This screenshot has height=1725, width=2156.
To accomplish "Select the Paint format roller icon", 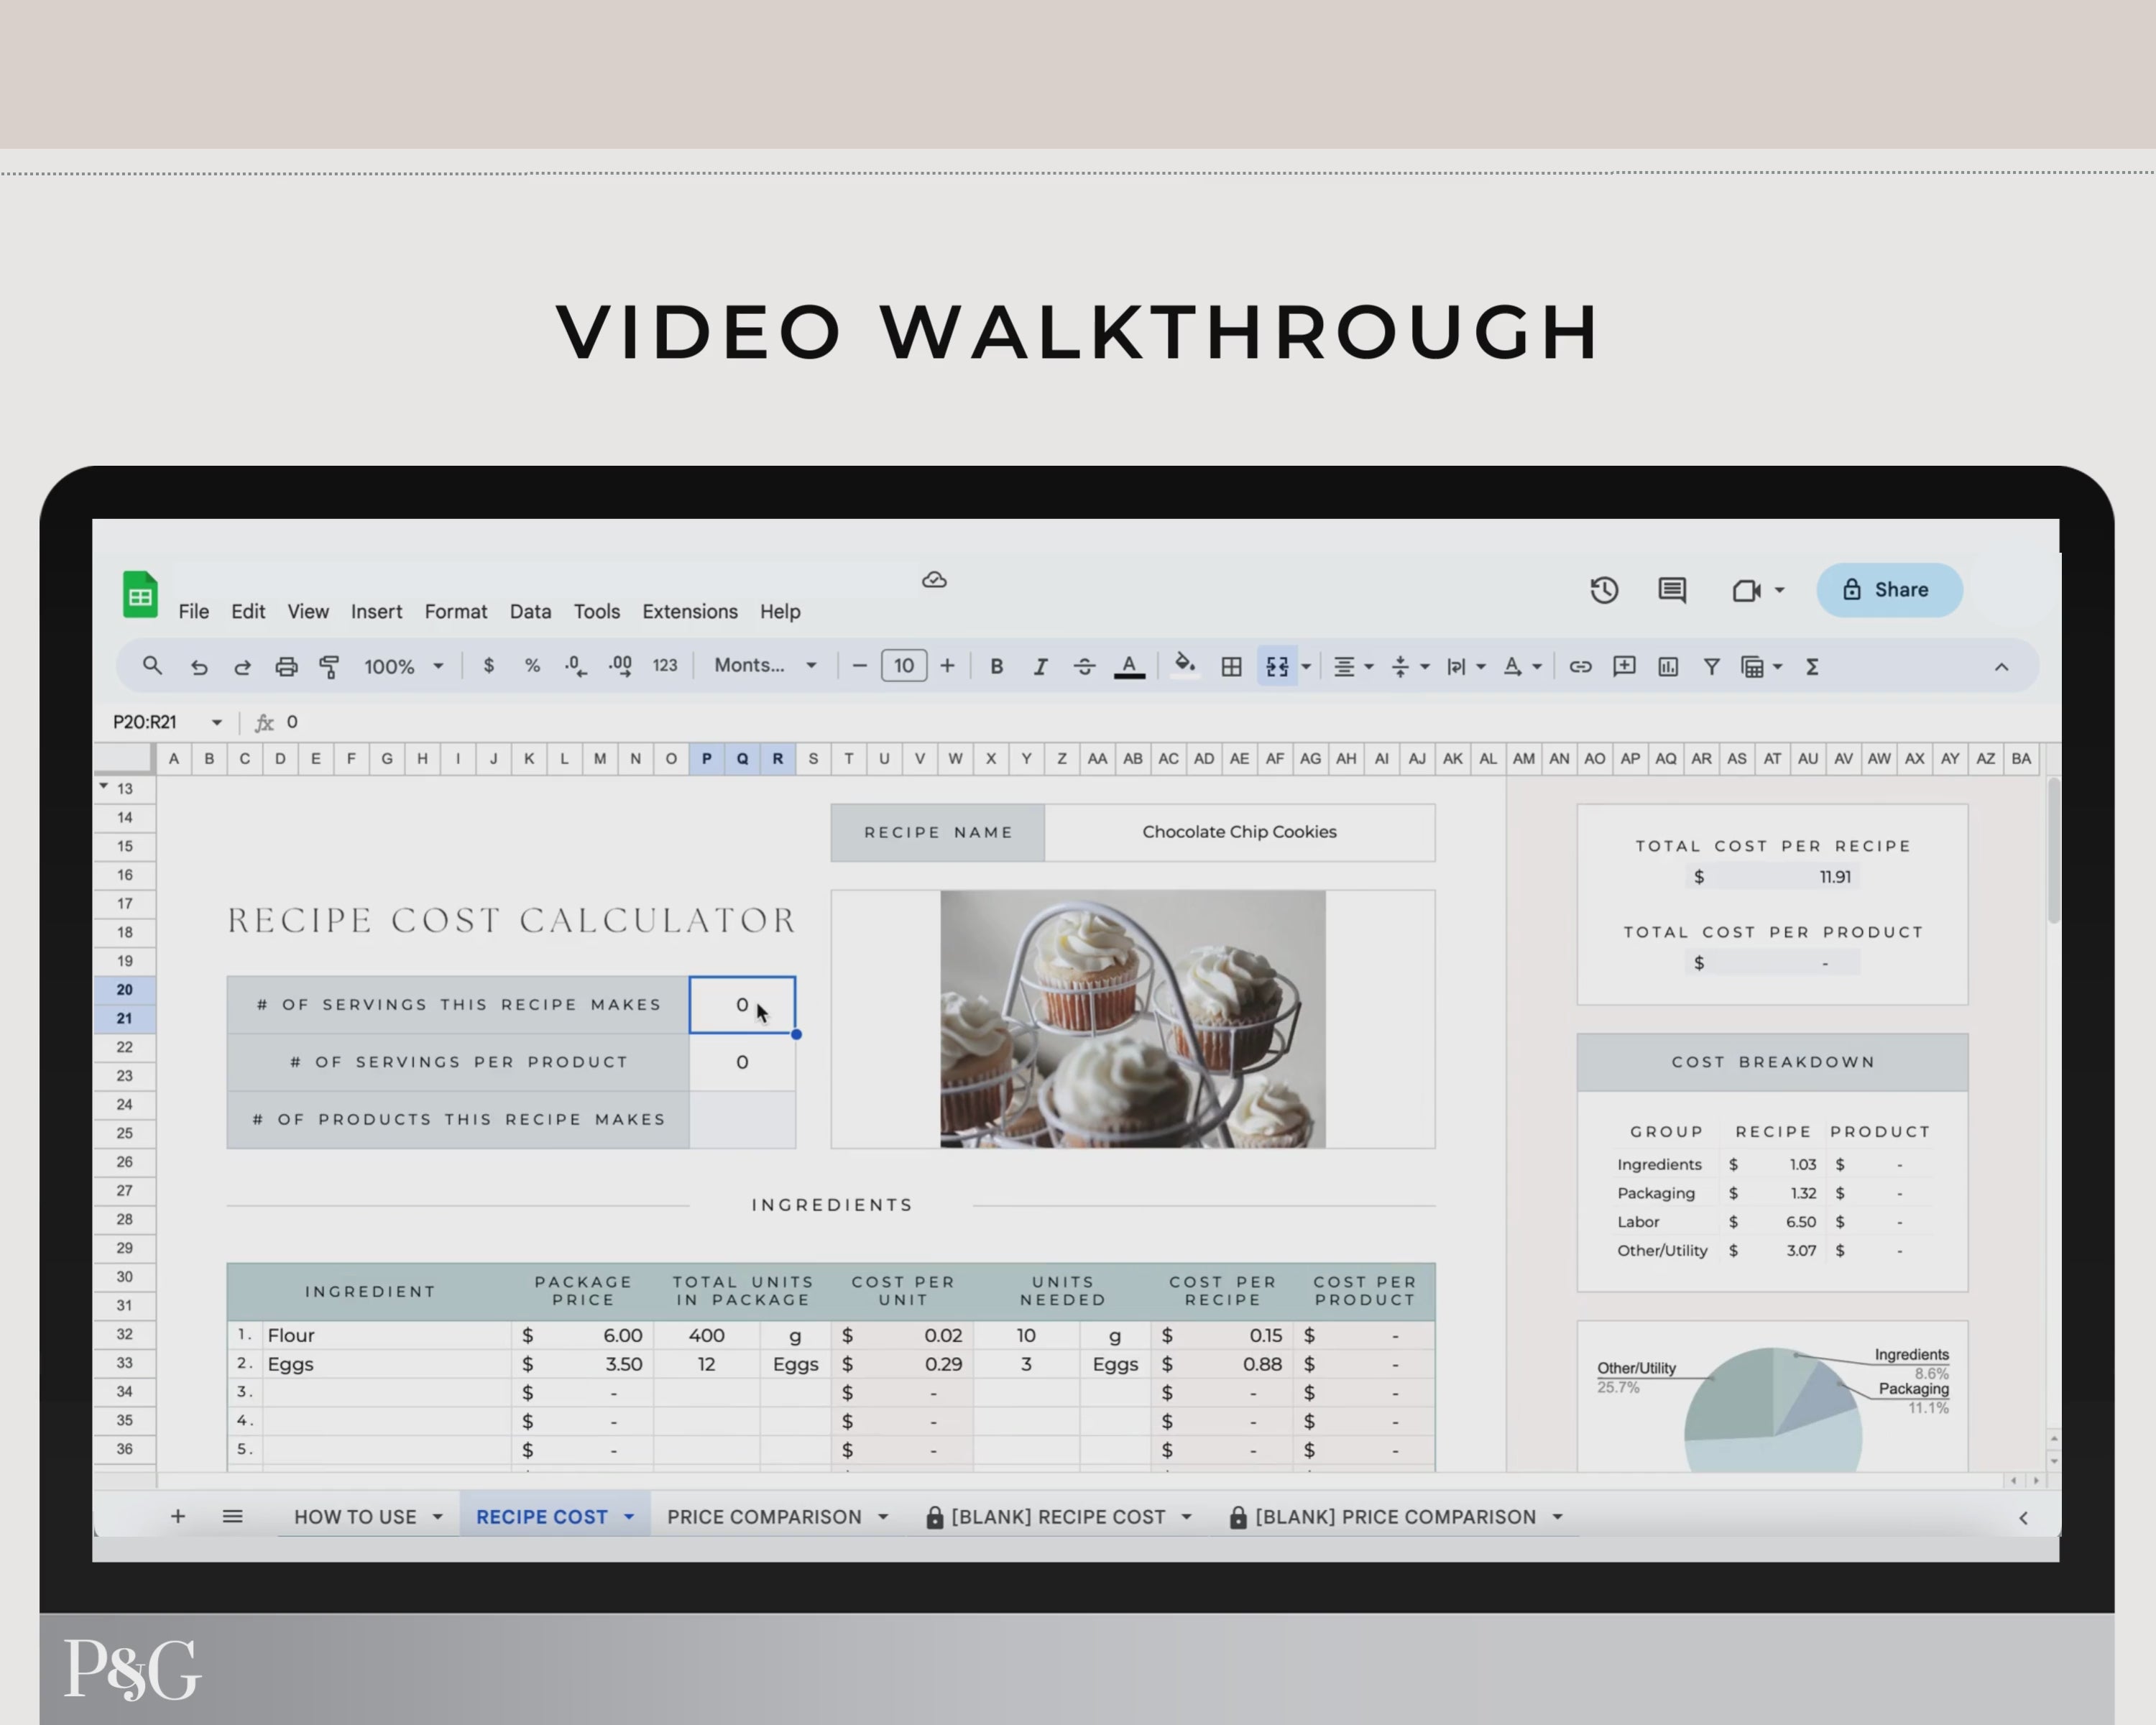I will tap(329, 667).
